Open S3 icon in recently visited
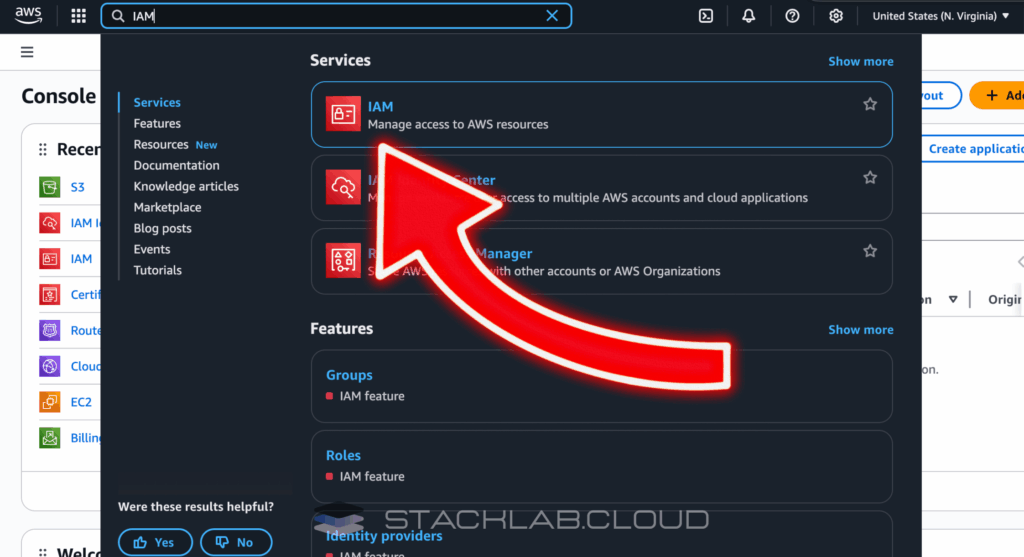Viewport: 1024px width, 557px height. (x=50, y=187)
